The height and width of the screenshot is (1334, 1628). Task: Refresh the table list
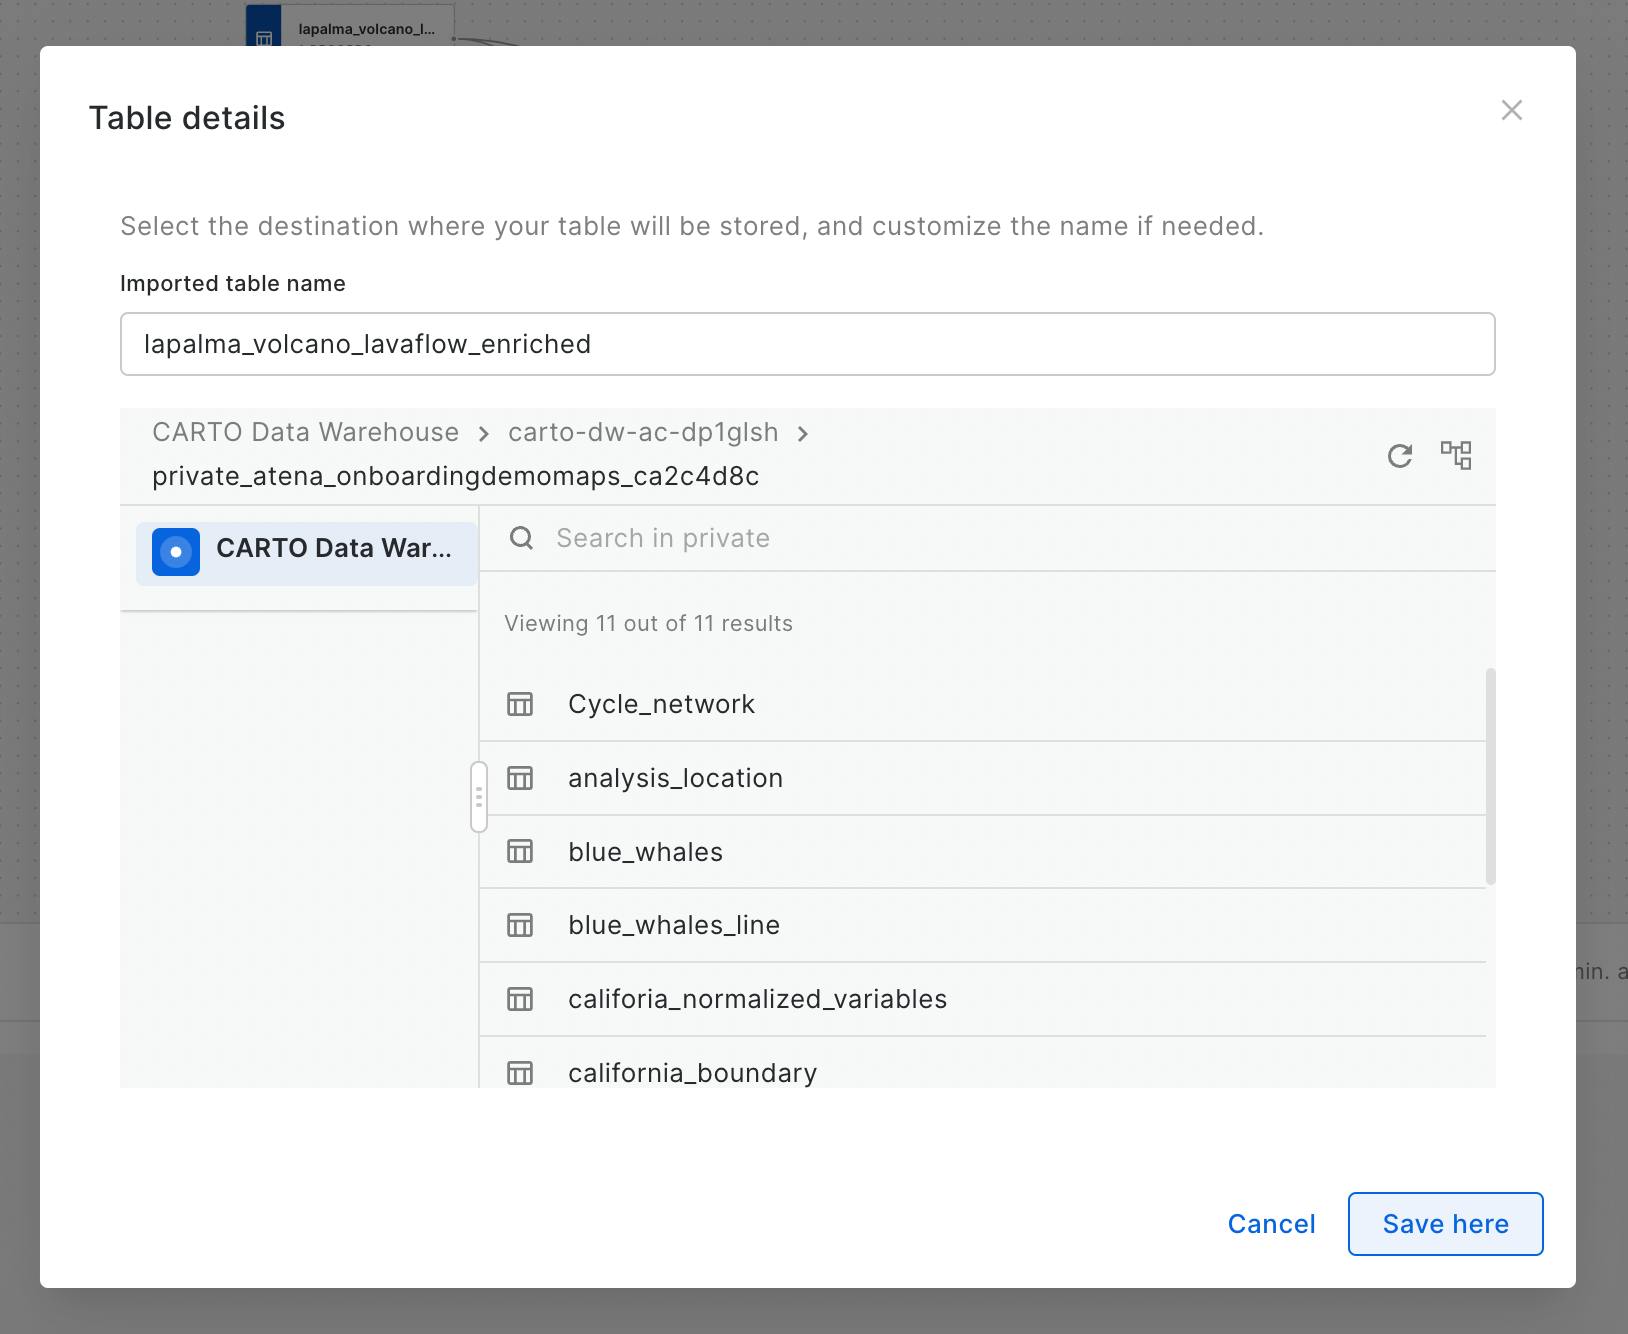point(1400,456)
